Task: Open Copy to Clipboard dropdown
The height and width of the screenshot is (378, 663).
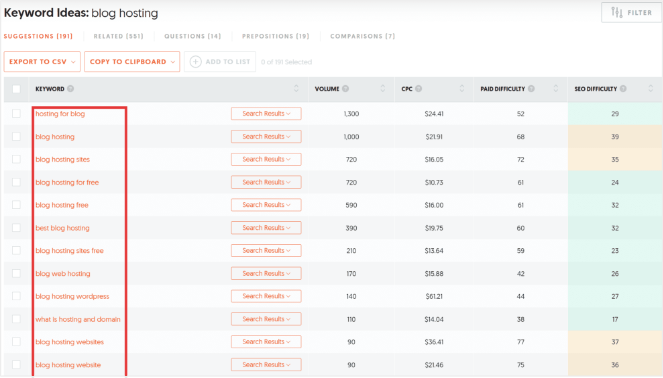Action: point(132,62)
